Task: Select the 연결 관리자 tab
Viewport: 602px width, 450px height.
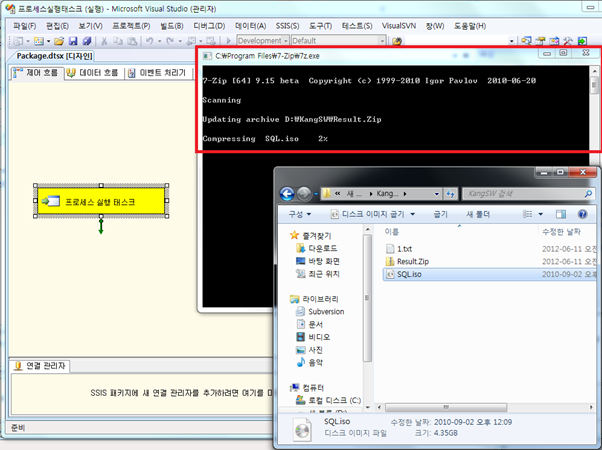Action: (40, 366)
